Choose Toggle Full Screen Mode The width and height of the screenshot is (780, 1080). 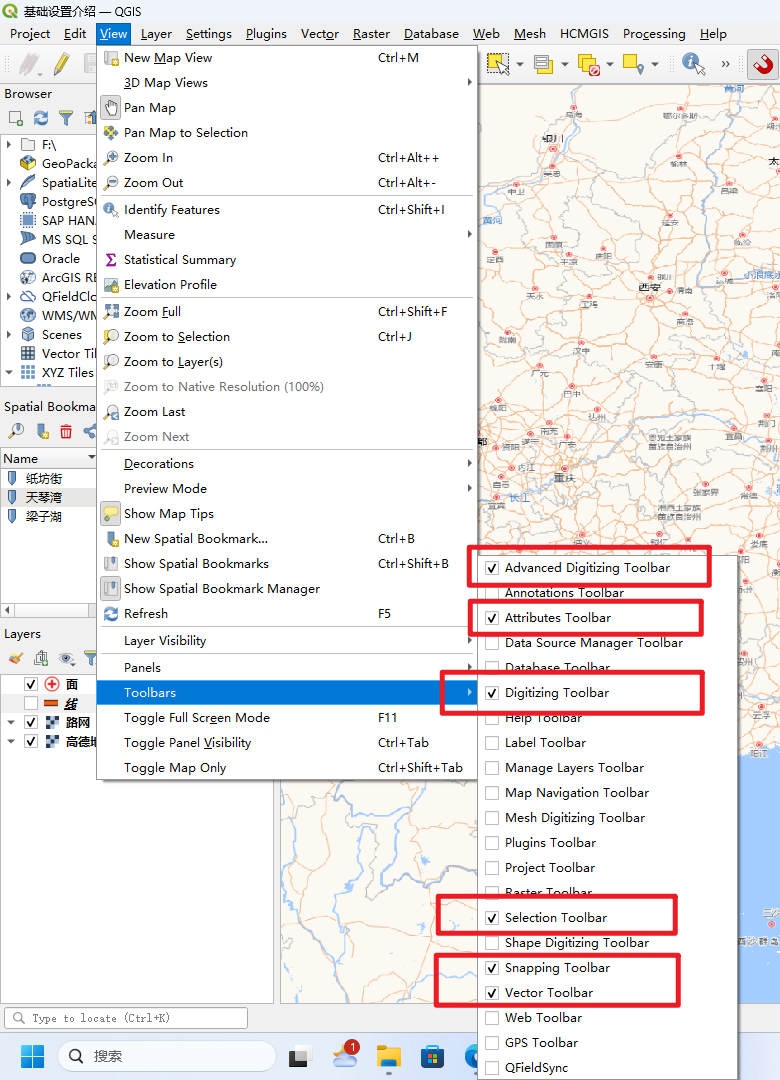[287, 718]
